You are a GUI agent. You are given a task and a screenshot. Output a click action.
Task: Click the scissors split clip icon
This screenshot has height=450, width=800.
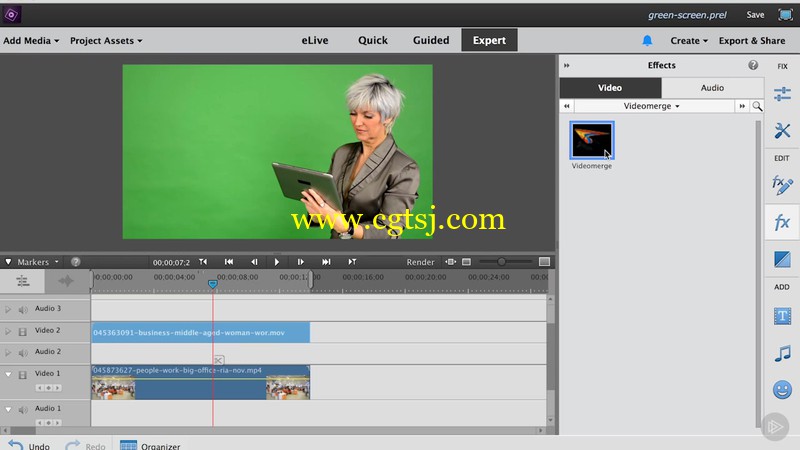[x=218, y=360]
